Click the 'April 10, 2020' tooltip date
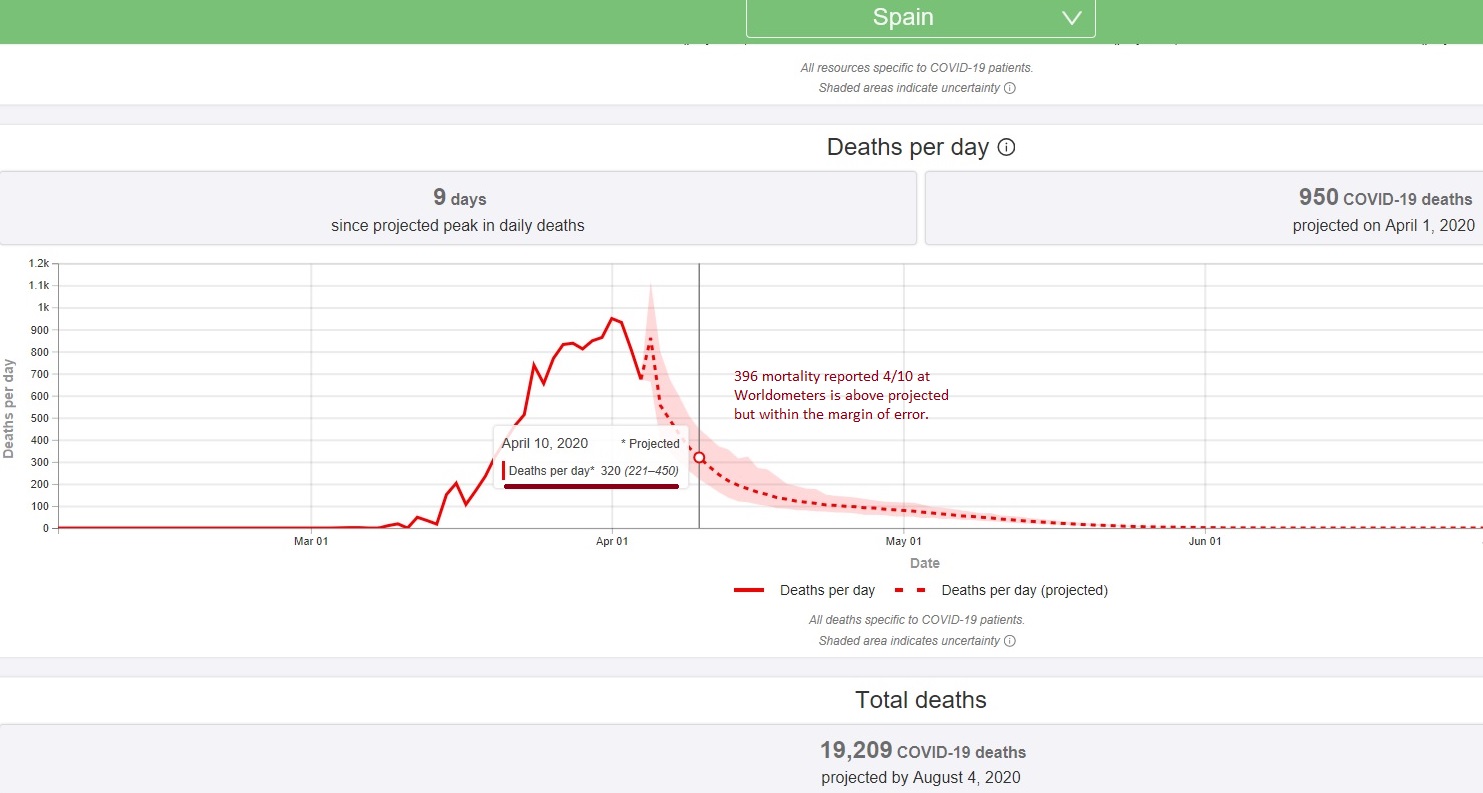Viewport: 1483px width, 793px height. tap(545, 443)
